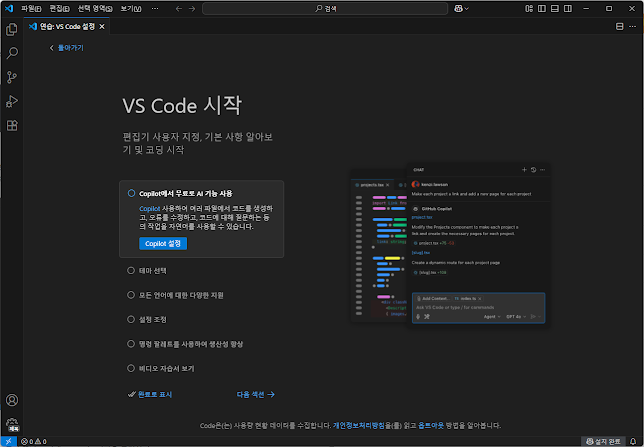
Task: Toggle the bottom panel icon
Action: [x=555, y=9]
